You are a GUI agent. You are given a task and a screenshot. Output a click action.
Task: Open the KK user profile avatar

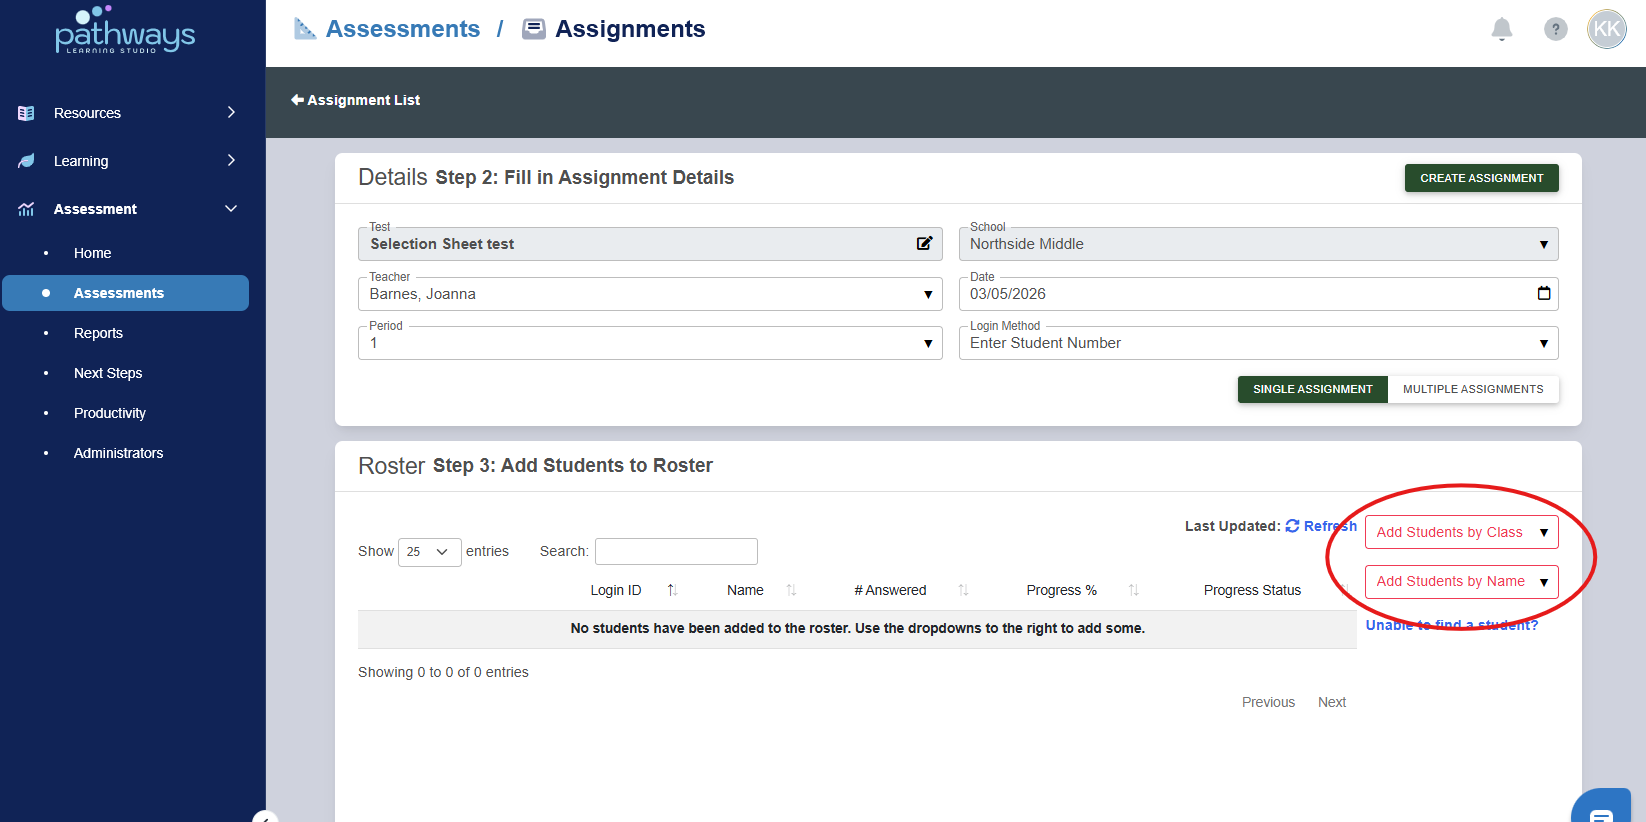pyautogui.click(x=1607, y=29)
